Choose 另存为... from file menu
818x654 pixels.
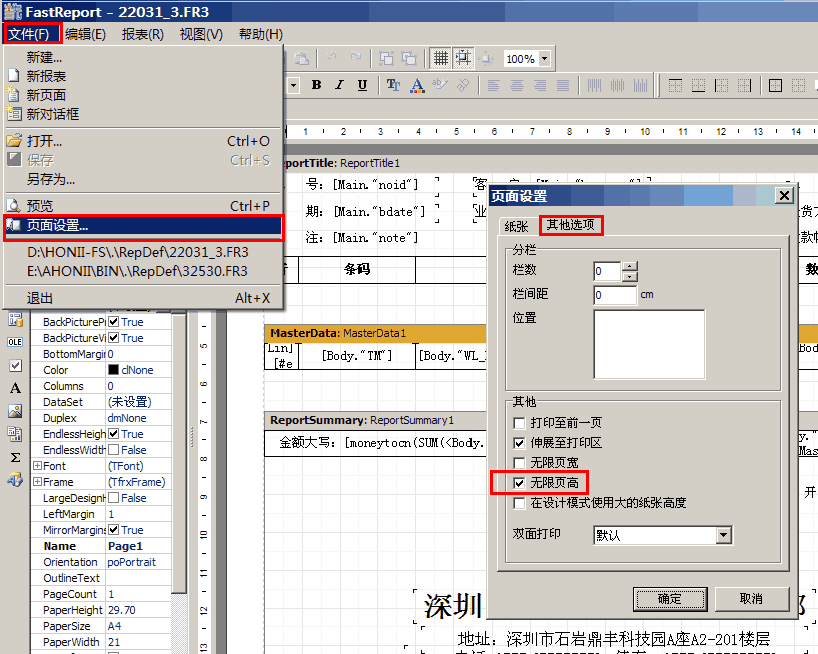(x=143, y=179)
